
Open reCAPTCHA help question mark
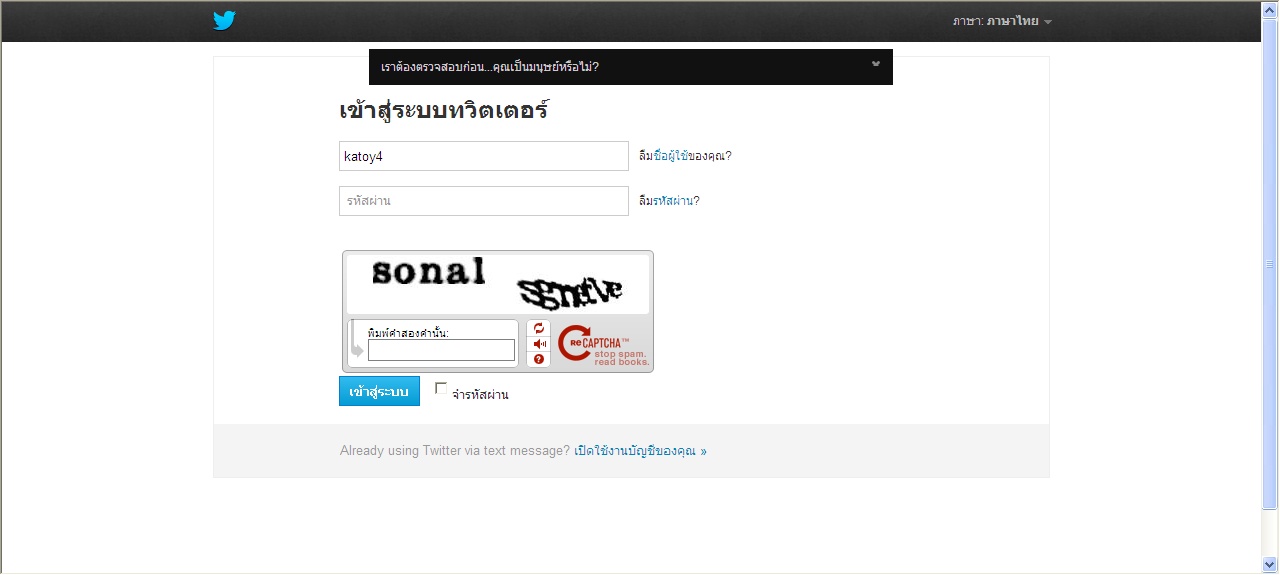pyautogui.click(x=539, y=359)
